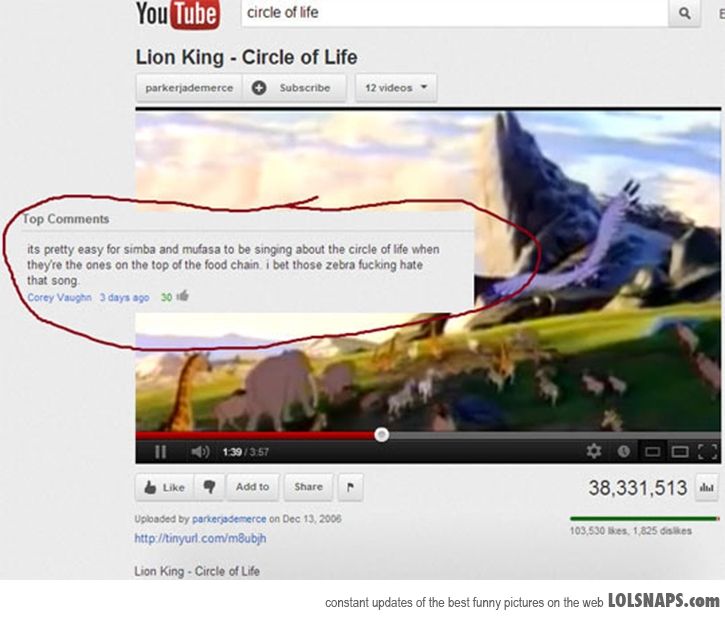Image resolution: width=725 pixels, height=620 pixels.
Task: Open the Add to menu
Action: click(x=252, y=487)
